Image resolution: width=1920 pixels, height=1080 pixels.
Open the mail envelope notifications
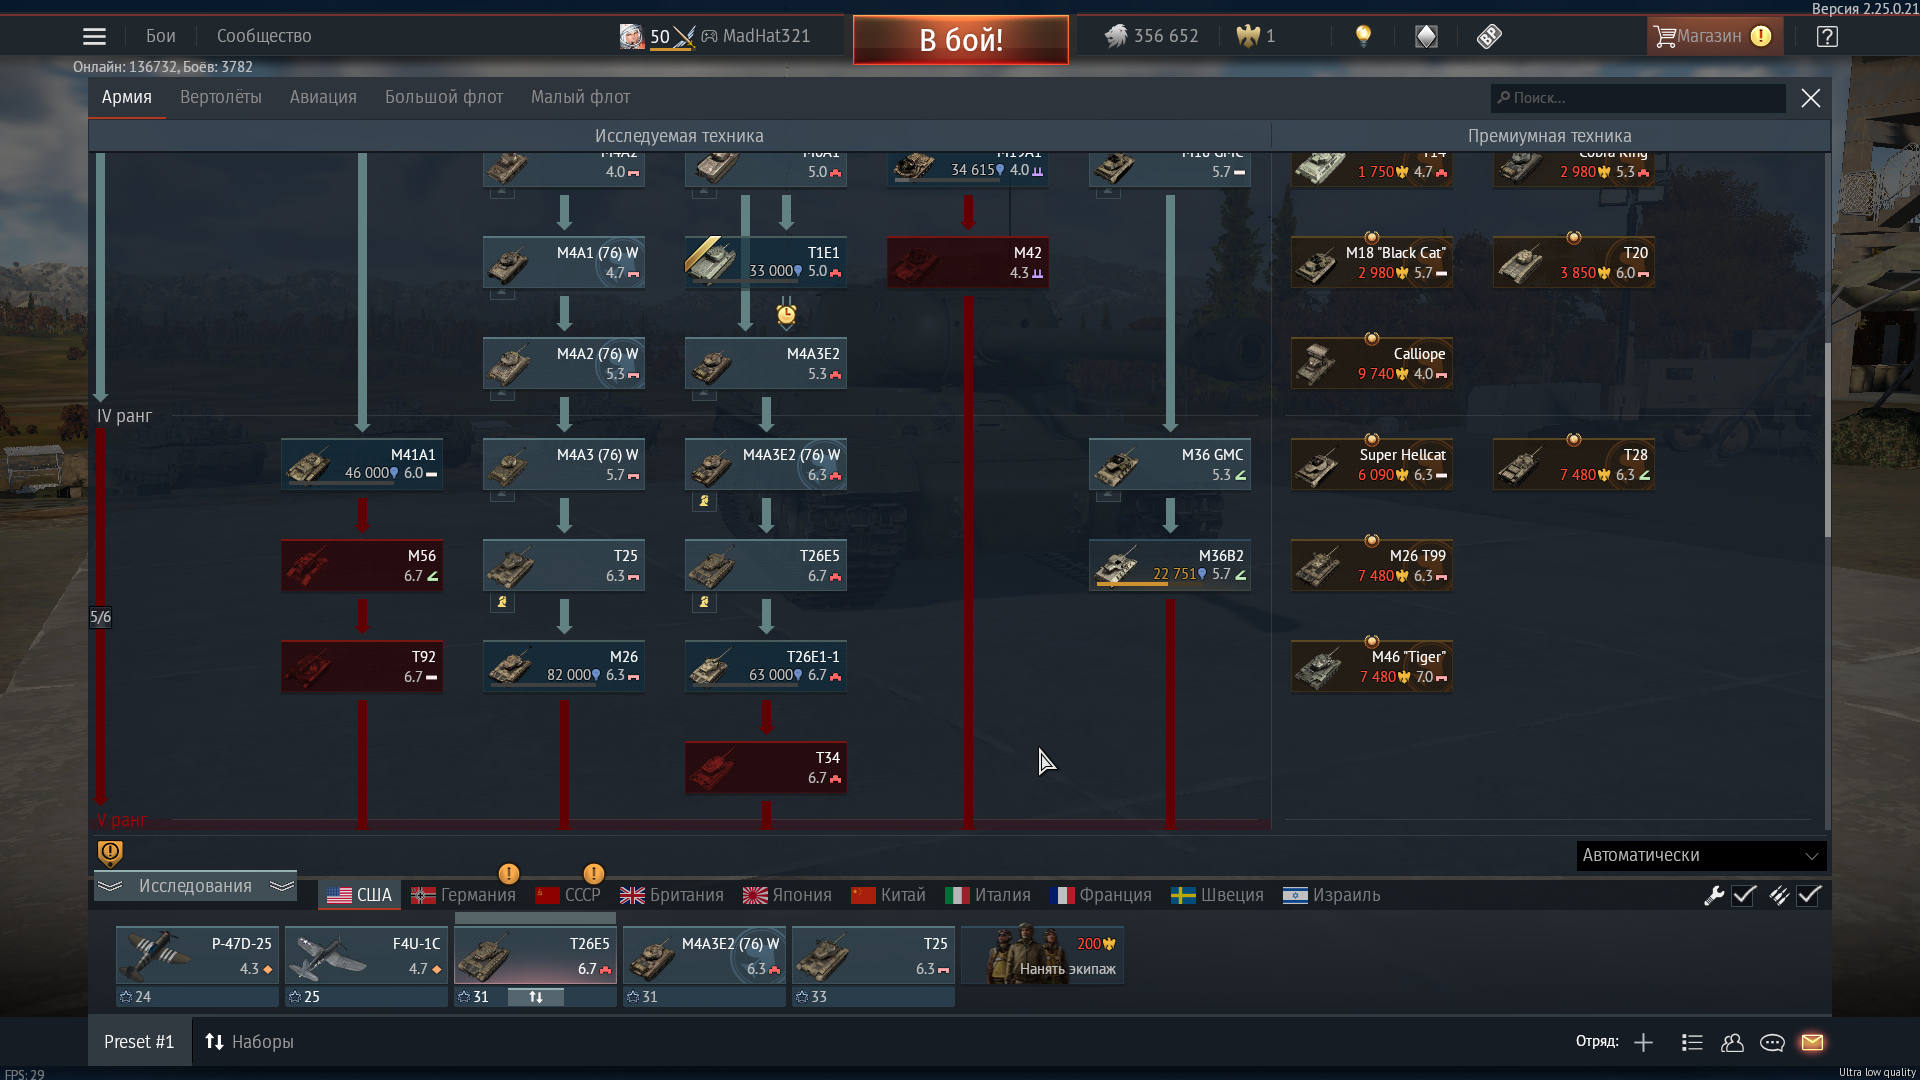click(x=1812, y=1042)
